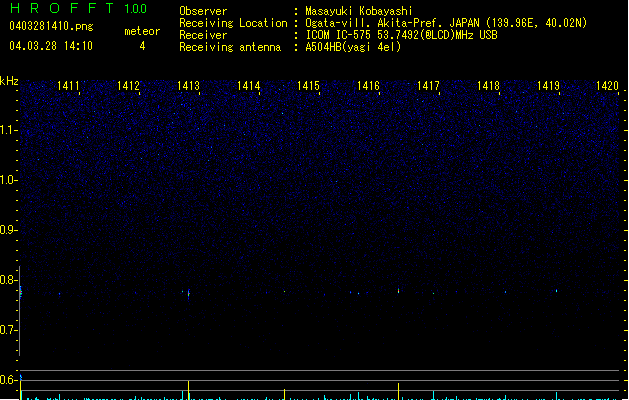Click the date stamp 04.03.28 14:10
Viewport: 629px width, 400px height.
click(51, 46)
